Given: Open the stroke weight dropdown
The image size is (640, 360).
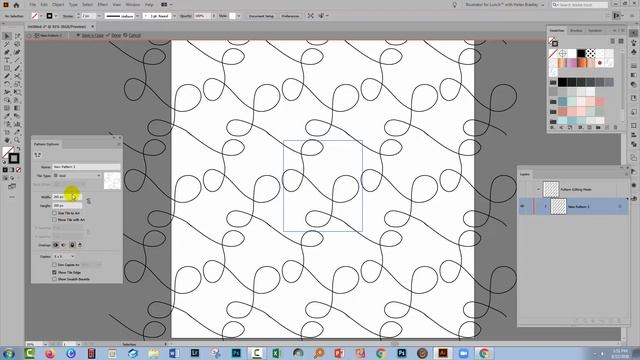Looking at the screenshot, I should pos(99,16).
